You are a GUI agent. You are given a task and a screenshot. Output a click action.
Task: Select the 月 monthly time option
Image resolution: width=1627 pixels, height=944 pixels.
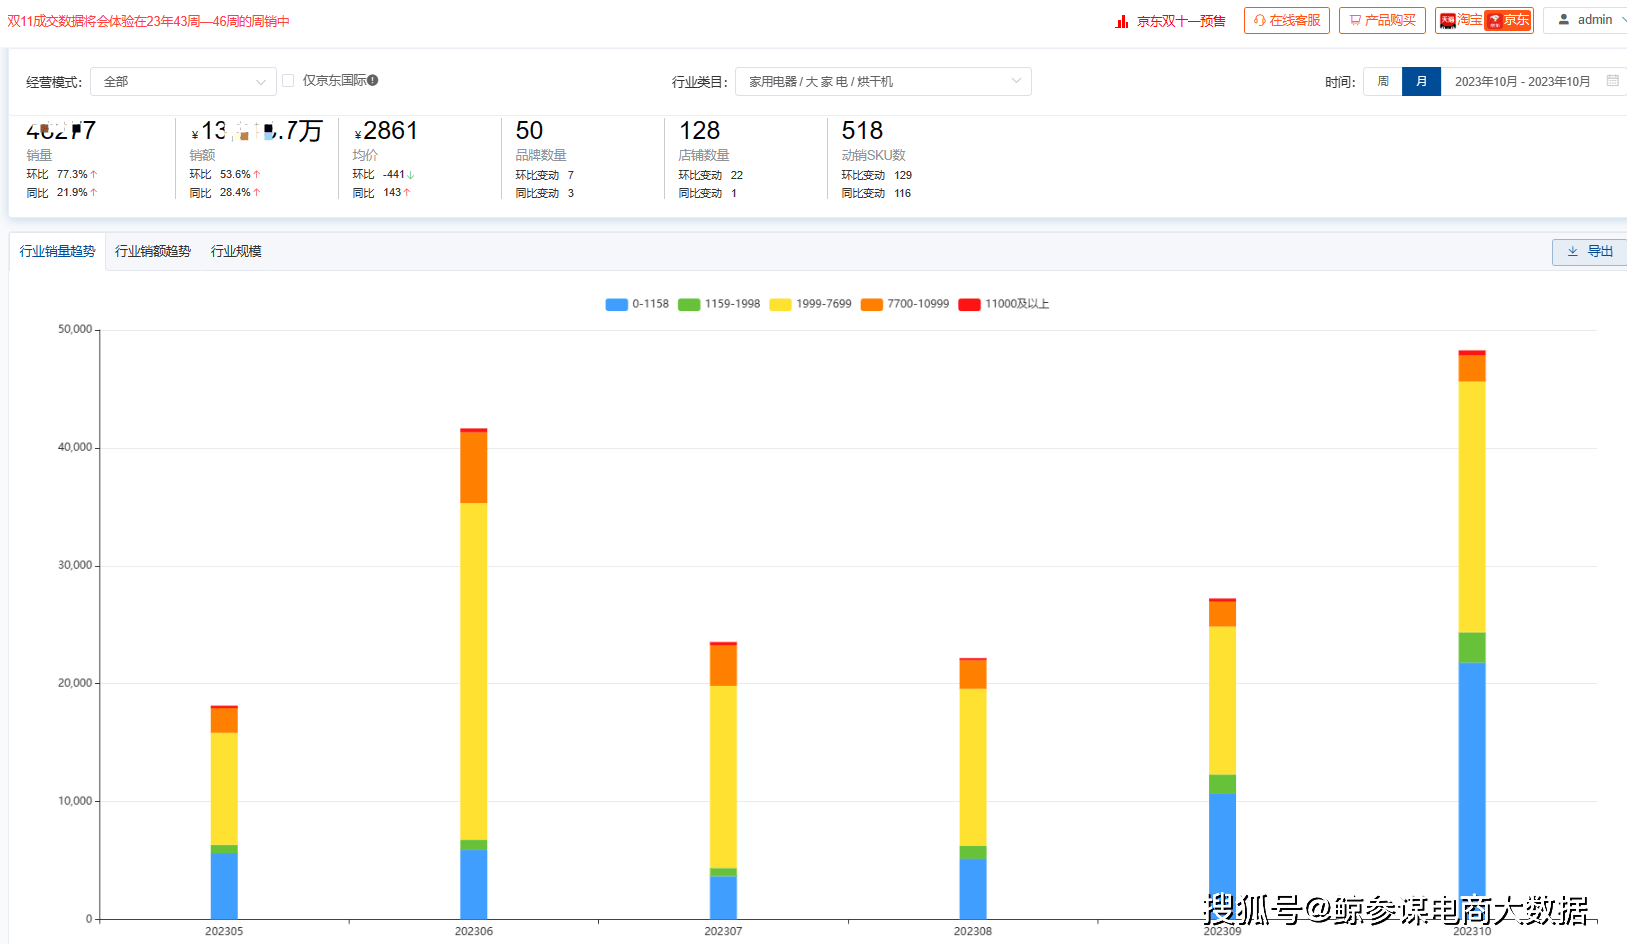tap(1421, 81)
